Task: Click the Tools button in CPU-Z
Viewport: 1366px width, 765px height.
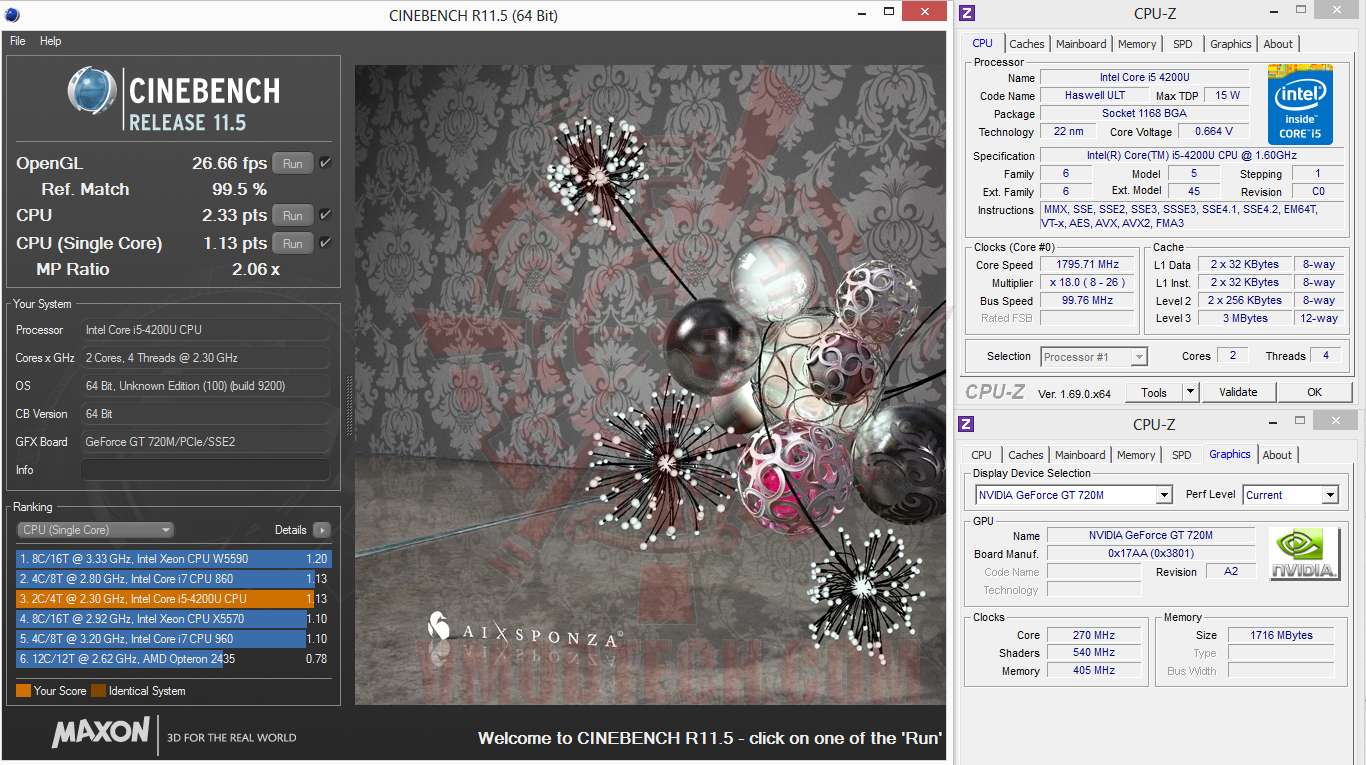Action: point(1154,392)
